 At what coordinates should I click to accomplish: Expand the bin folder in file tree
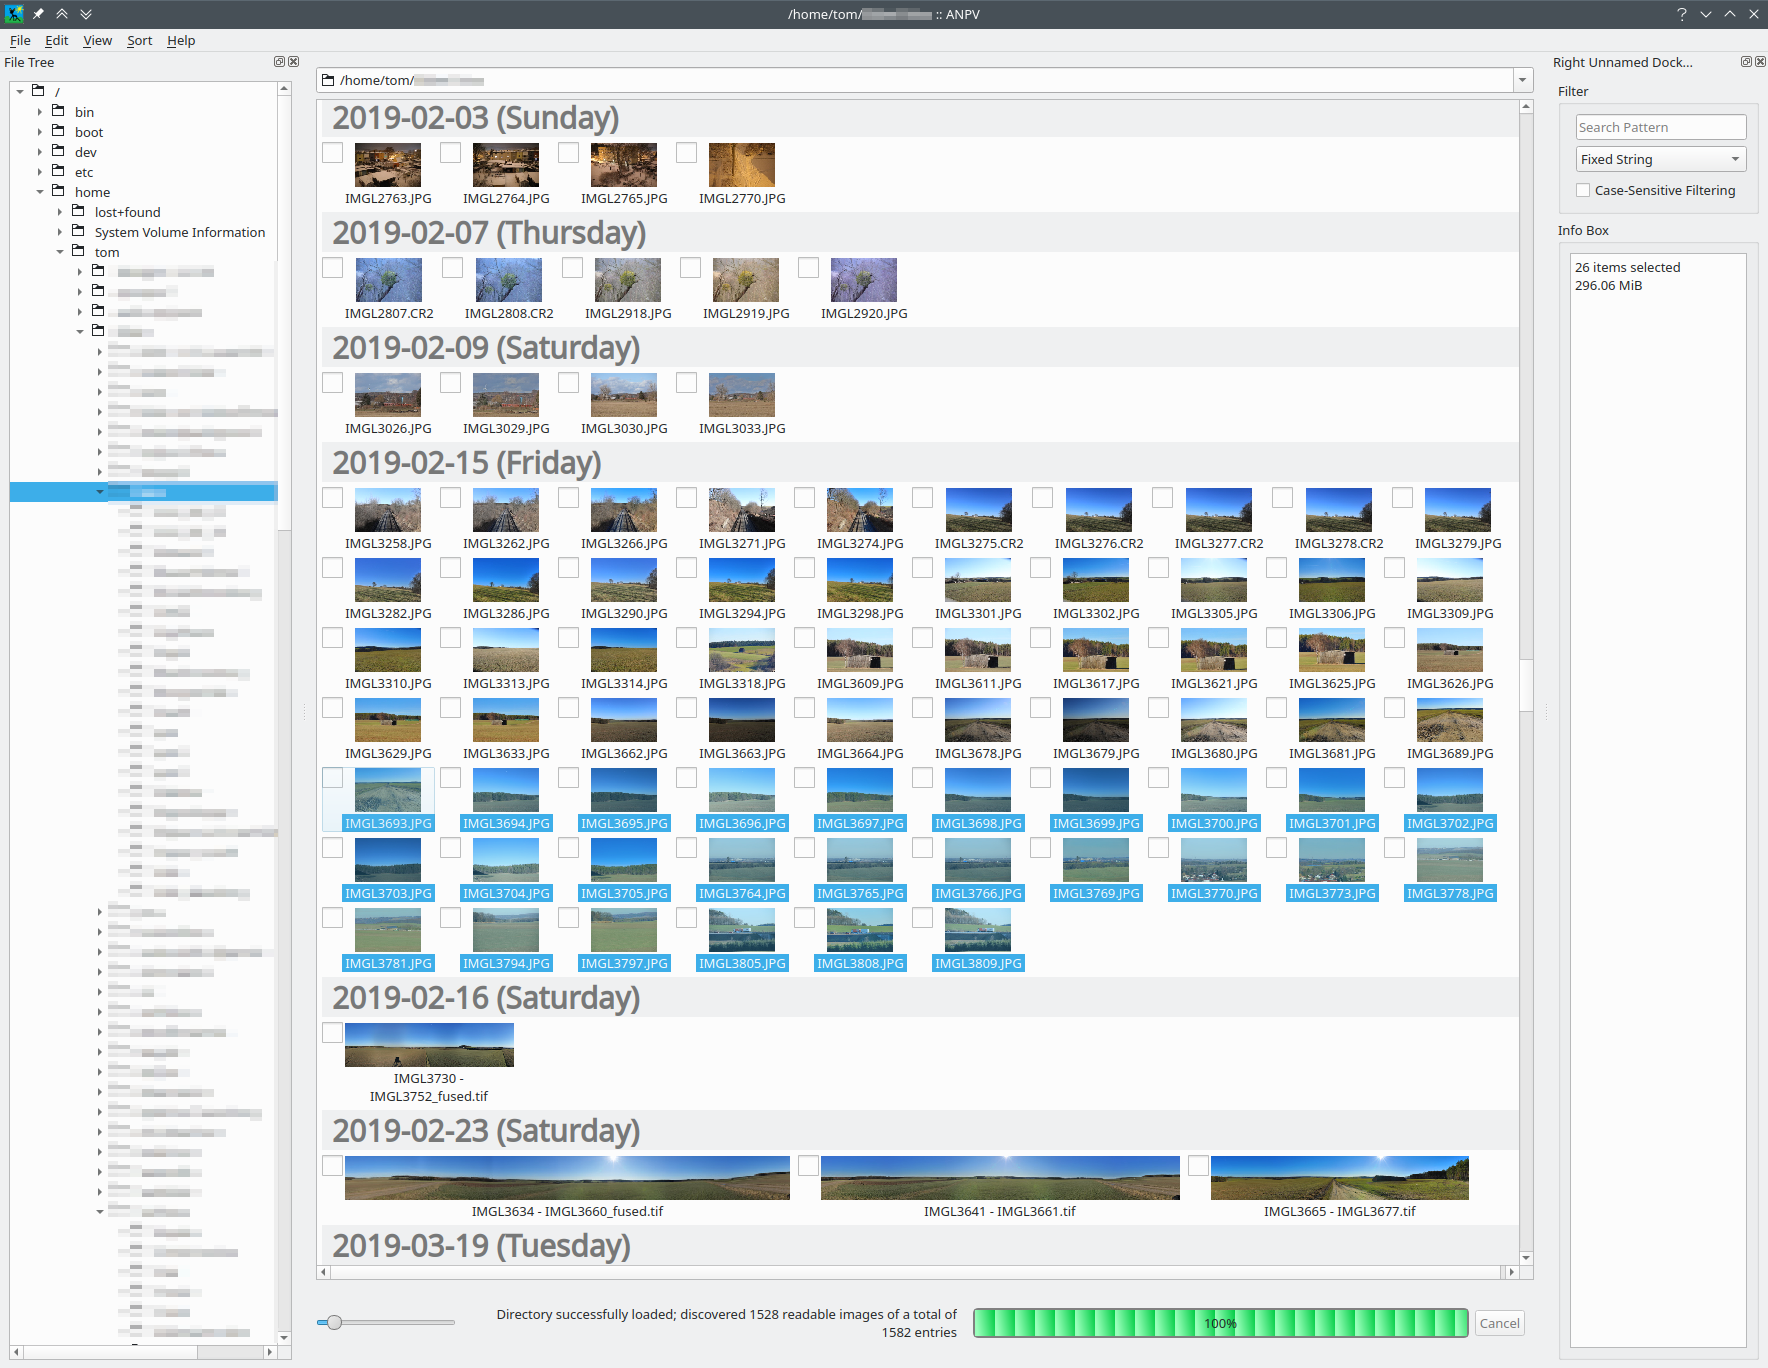[x=40, y=112]
